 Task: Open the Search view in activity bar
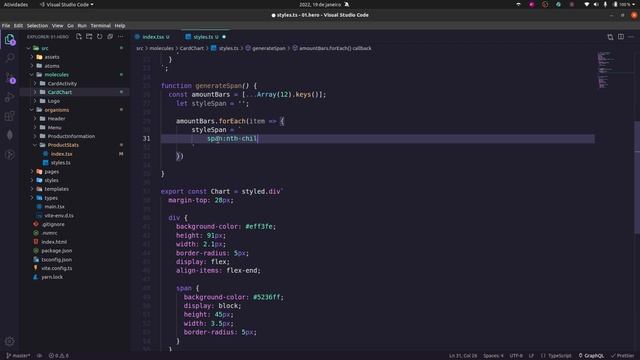point(10,58)
